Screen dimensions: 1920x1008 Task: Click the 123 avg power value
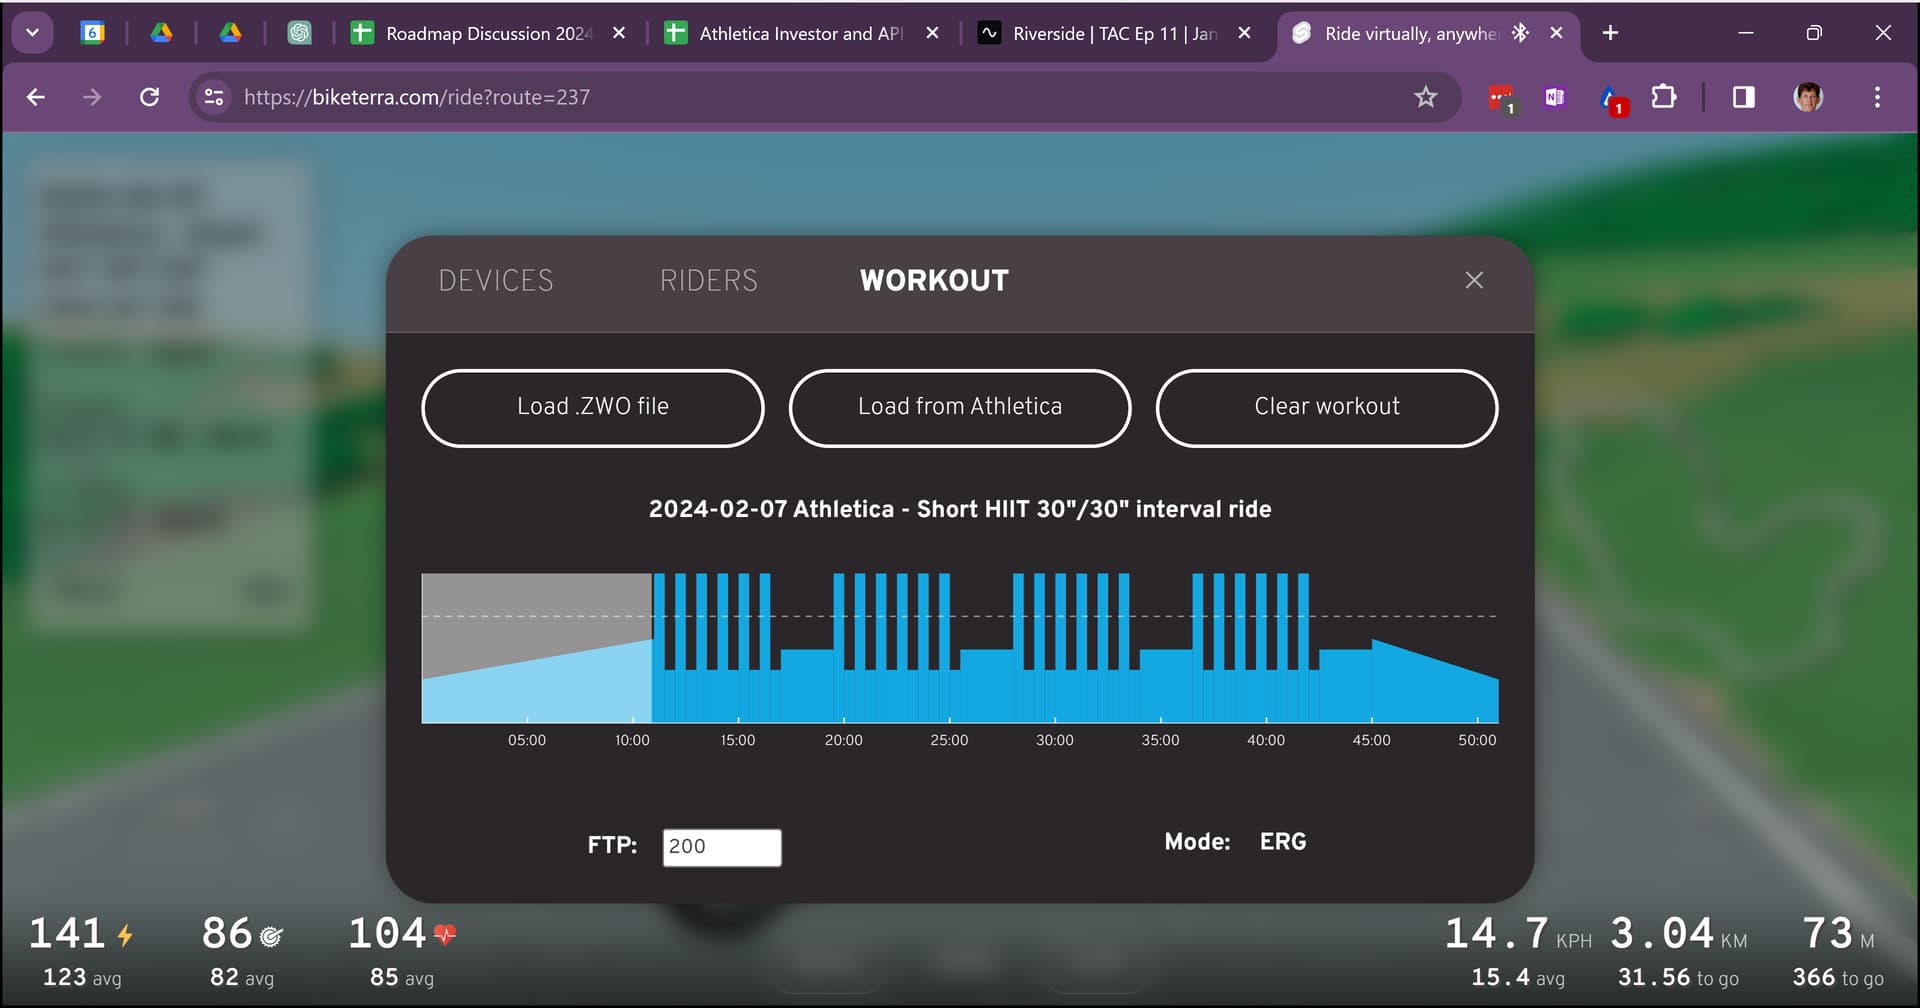coord(82,977)
